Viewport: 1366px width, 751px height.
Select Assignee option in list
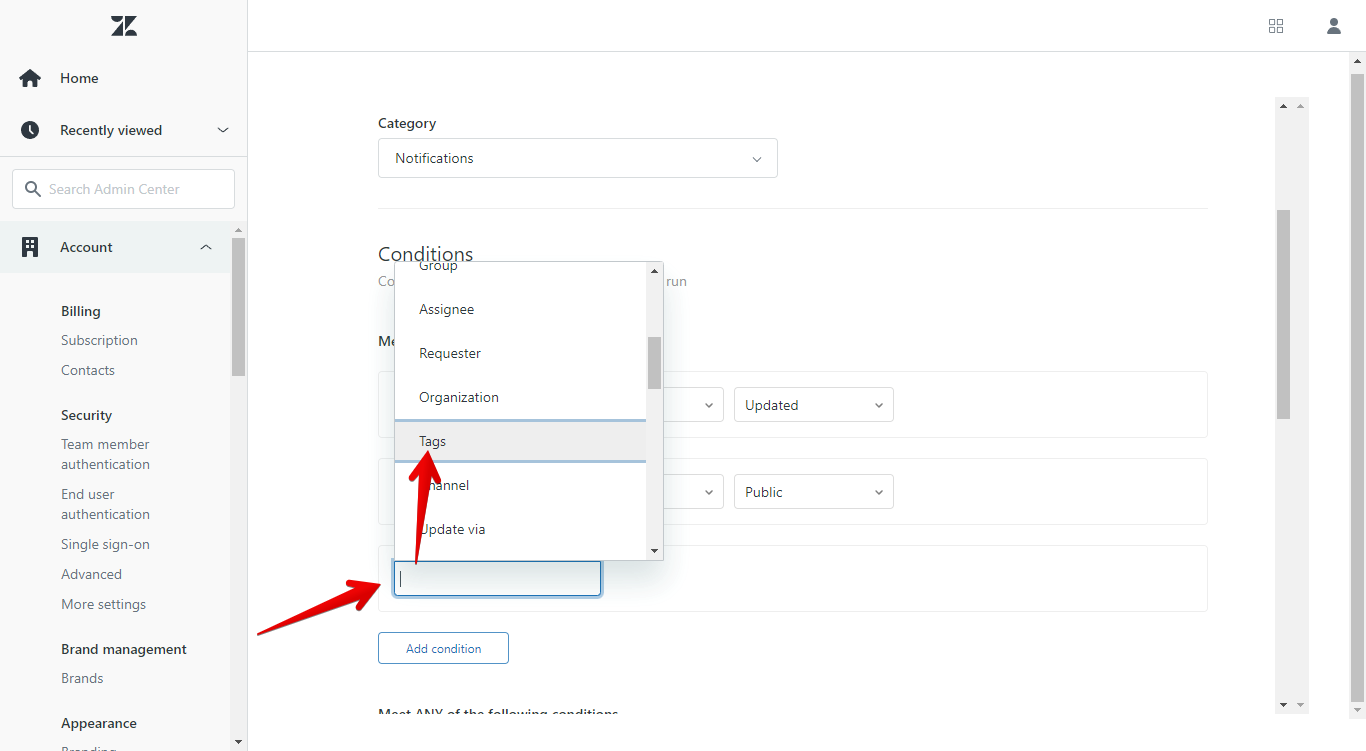pyautogui.click(x=447, y=309)
